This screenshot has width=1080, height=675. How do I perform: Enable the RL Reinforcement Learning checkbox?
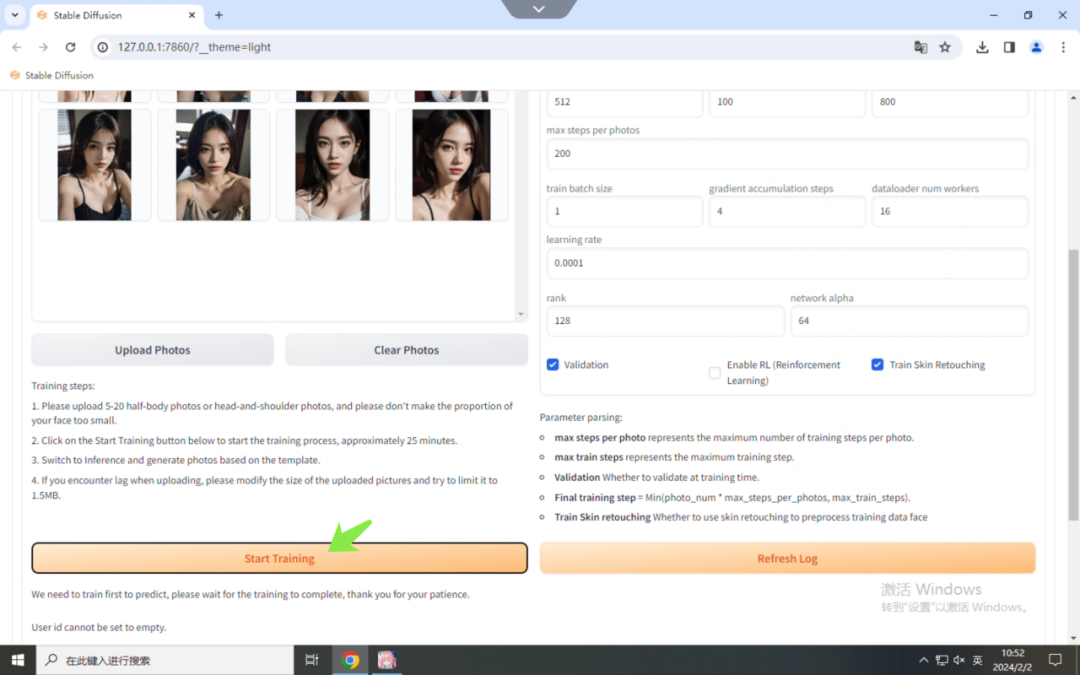coord(714,373)
